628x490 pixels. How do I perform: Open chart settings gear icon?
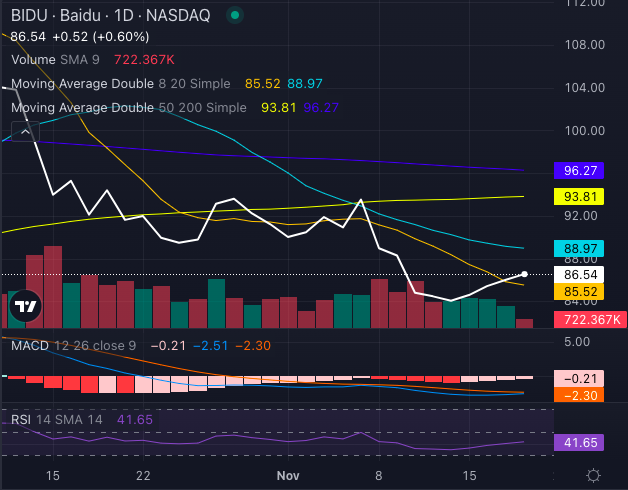pos(593,475)
